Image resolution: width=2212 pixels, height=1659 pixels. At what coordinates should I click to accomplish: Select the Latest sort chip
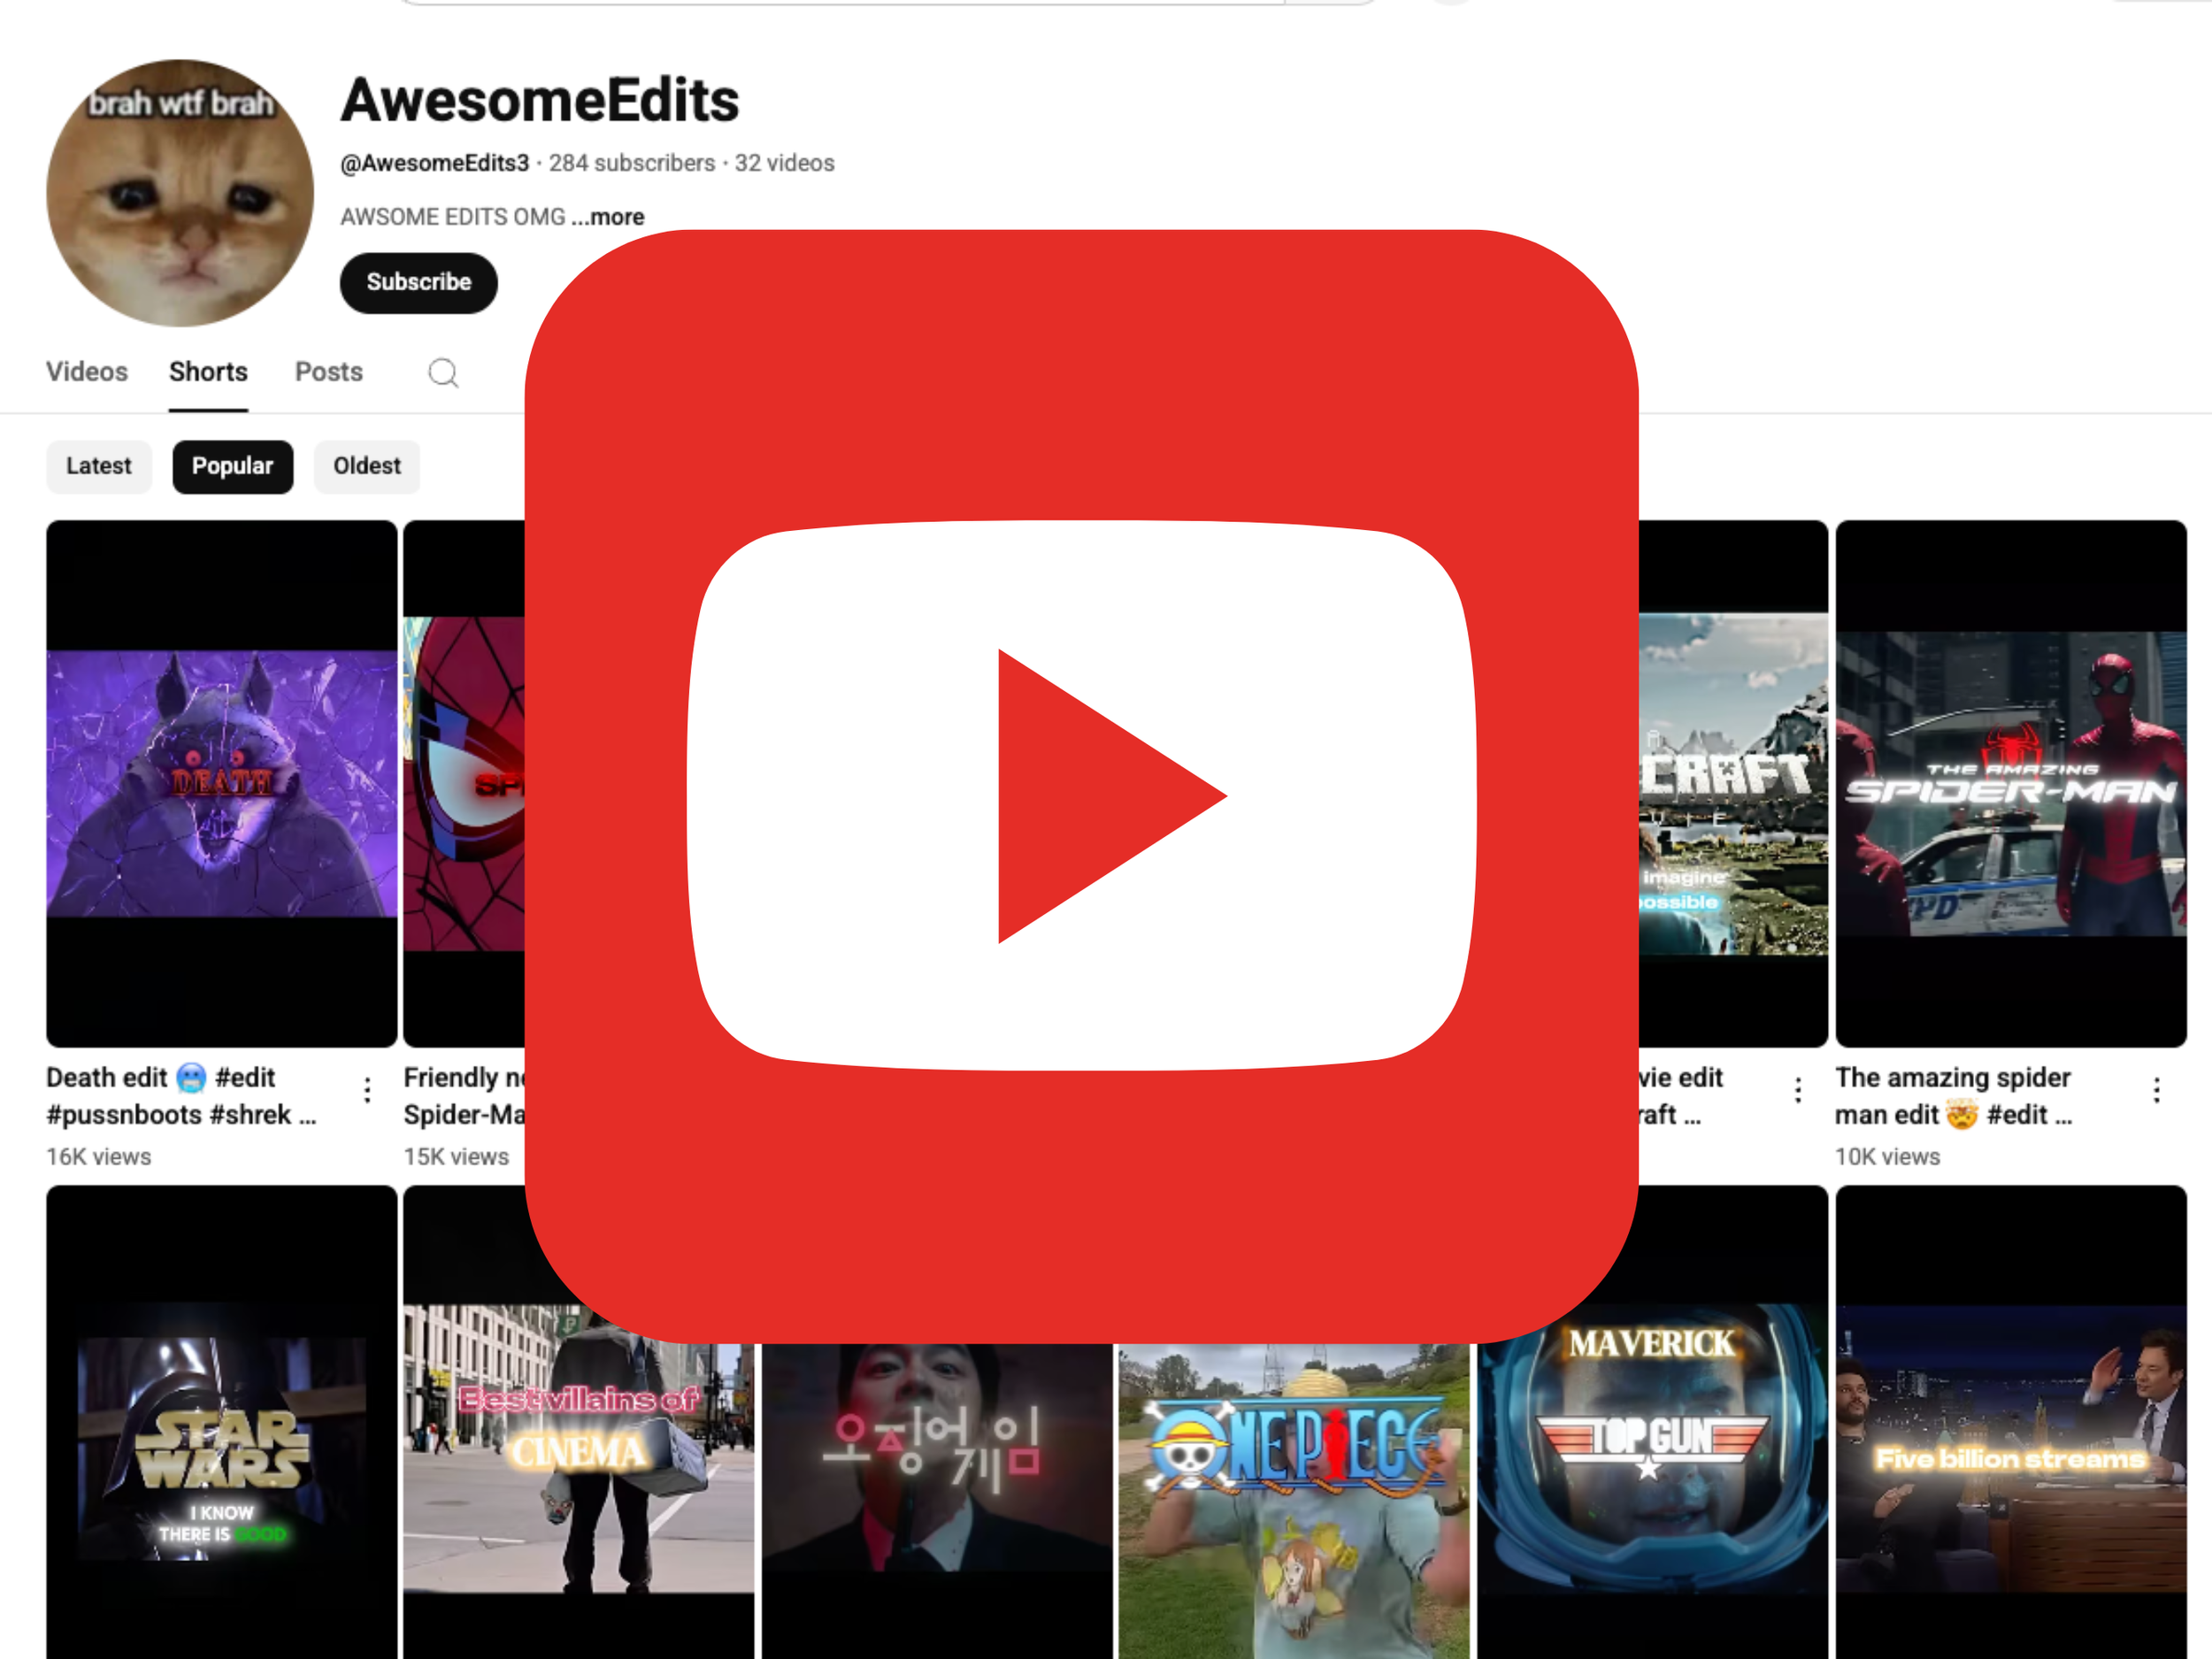[98, 466]
